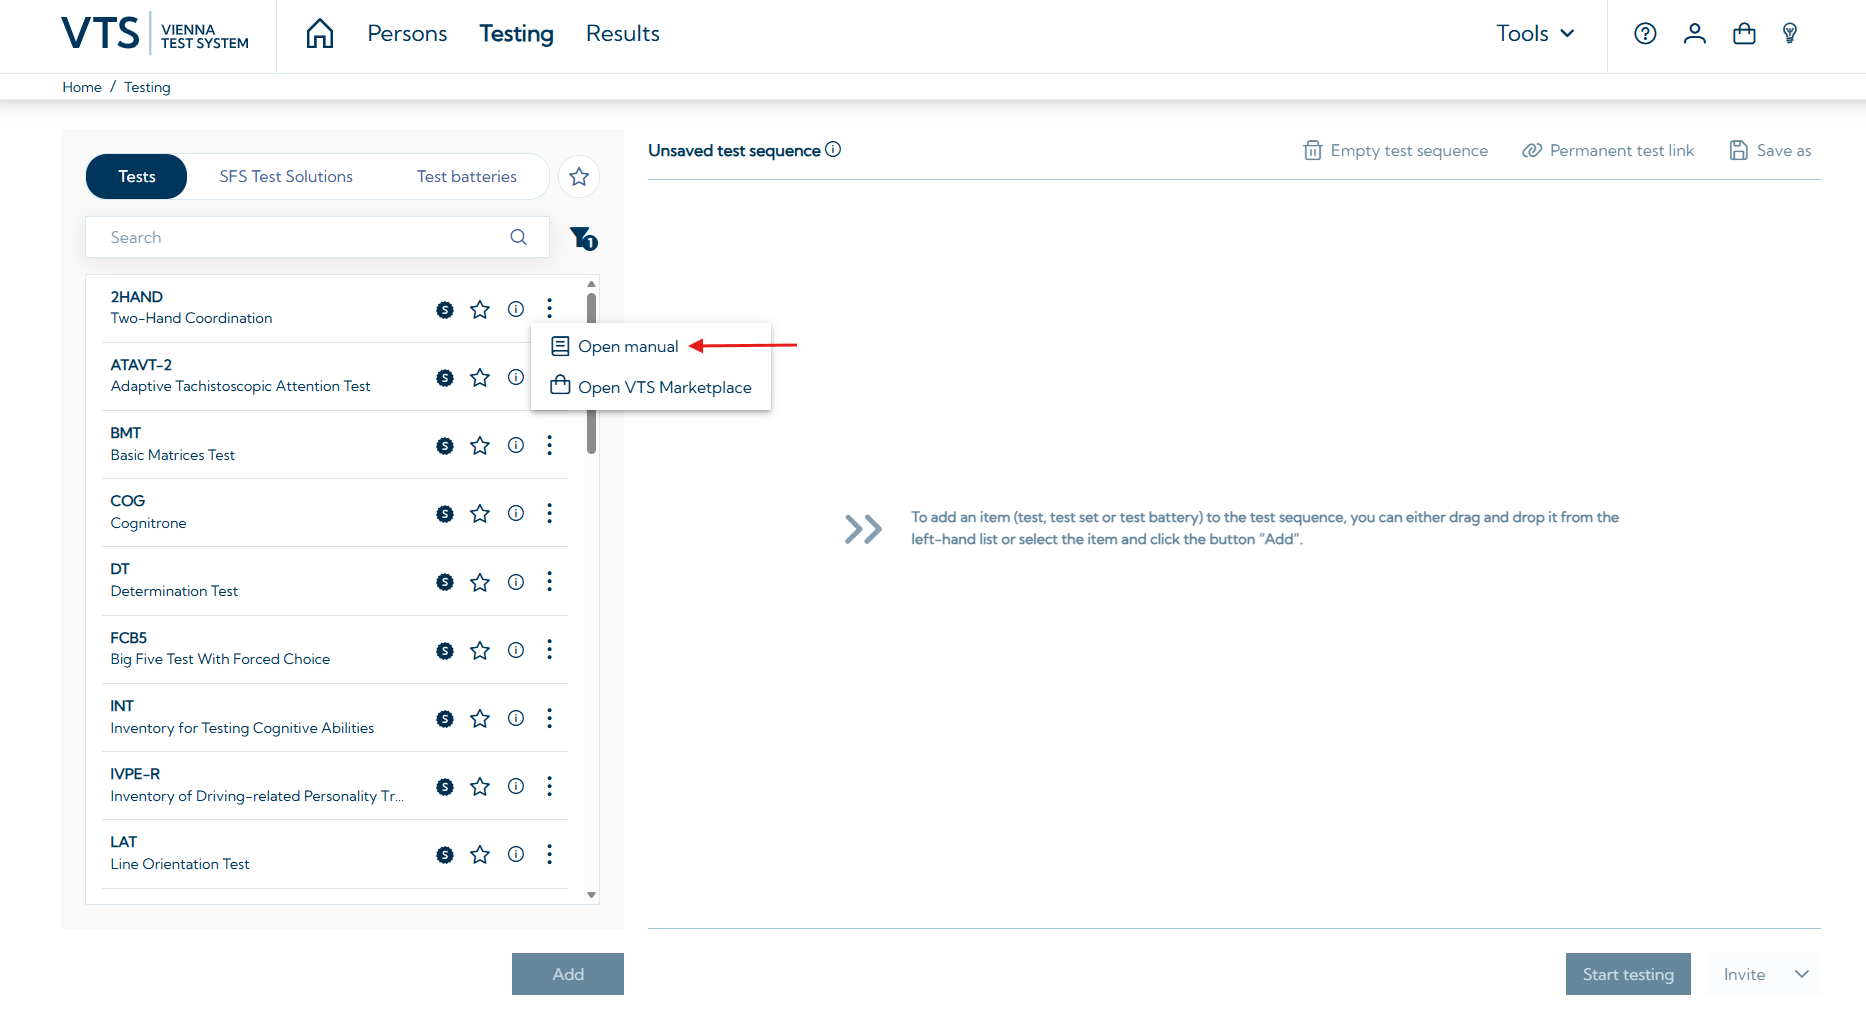
Task: Switch to the SFS Test Solutions tab
Action: tap(286, 177)
